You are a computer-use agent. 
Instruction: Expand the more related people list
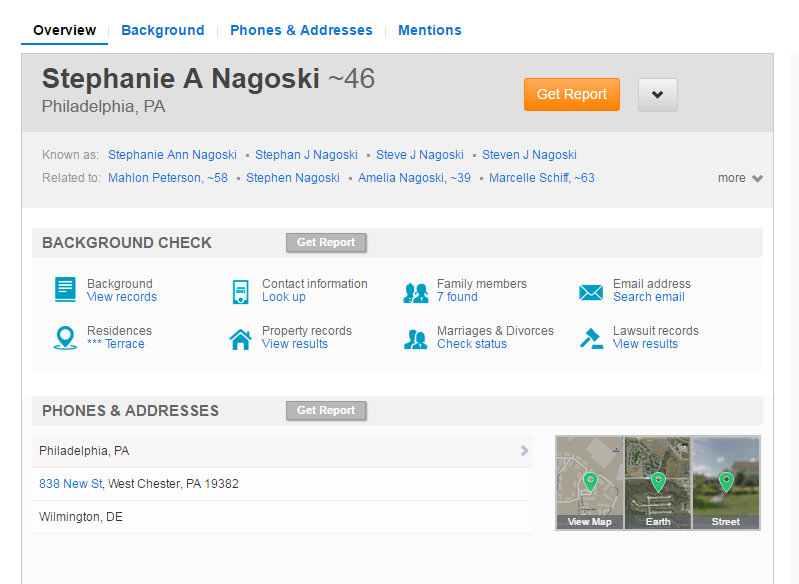[740, 178]
